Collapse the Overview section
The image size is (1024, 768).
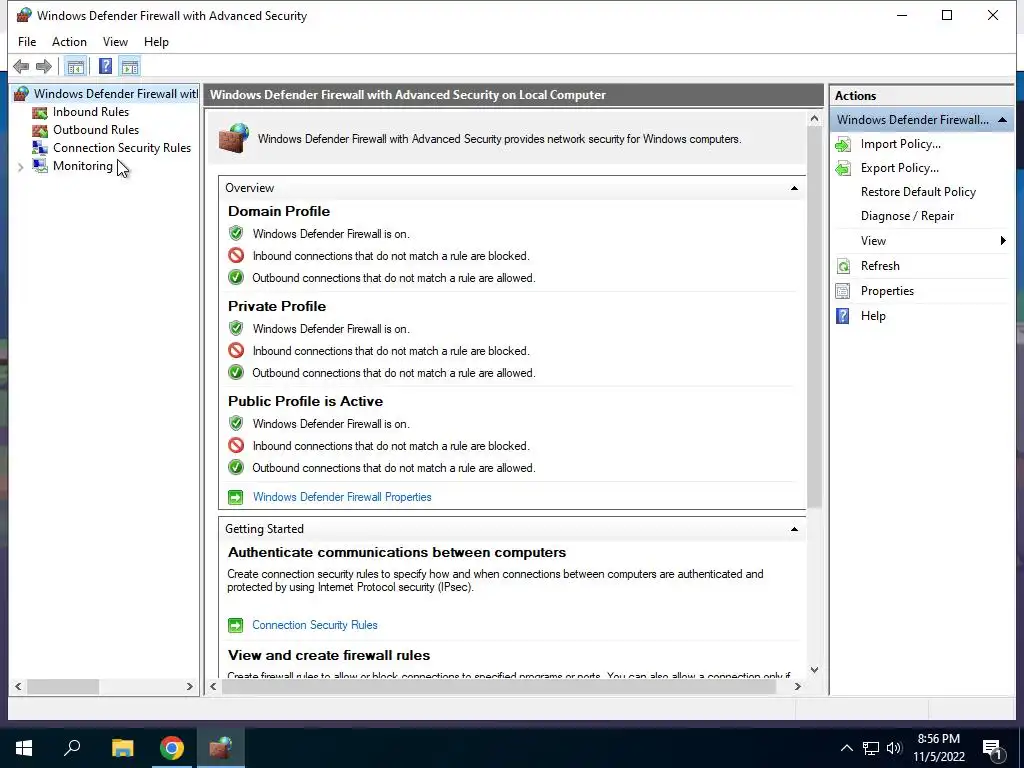794,188
